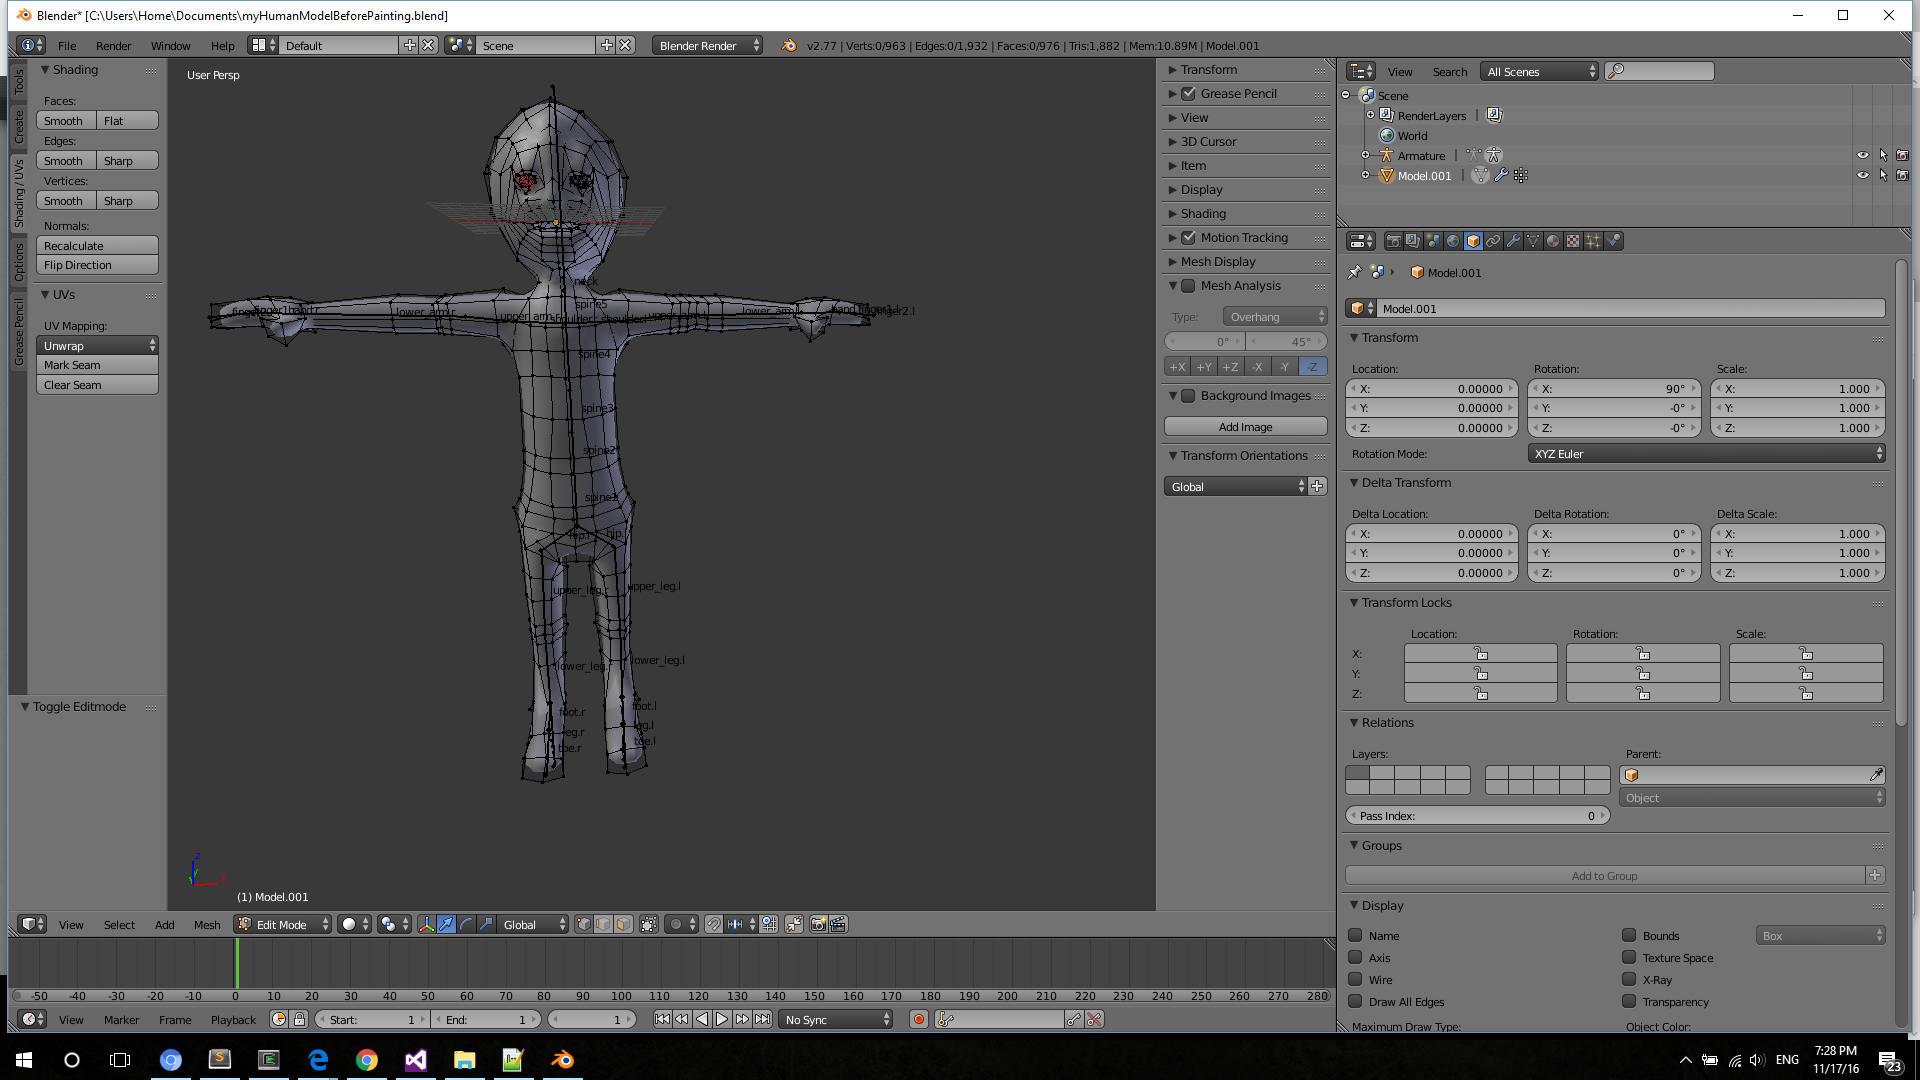
Task: Open the File menu
Action: click(x=67, y=46)
